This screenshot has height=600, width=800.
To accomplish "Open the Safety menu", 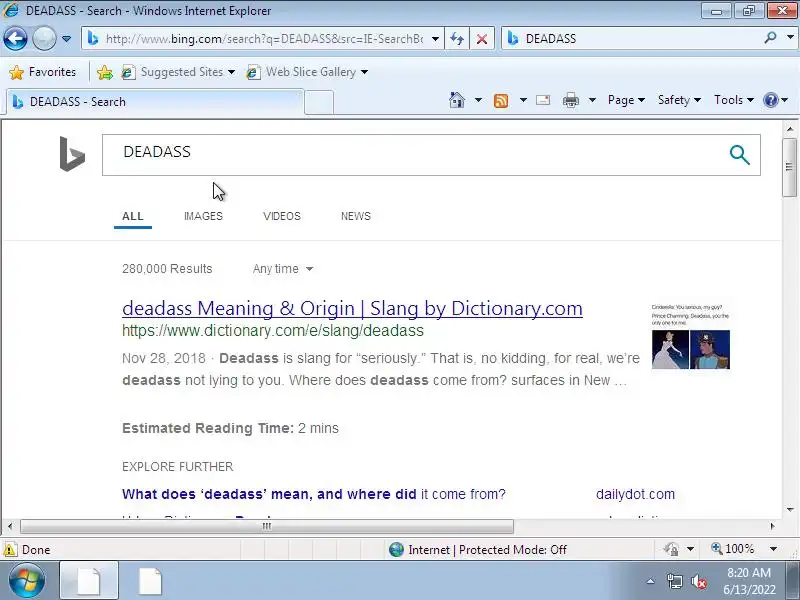I will (x=679, y=100).
